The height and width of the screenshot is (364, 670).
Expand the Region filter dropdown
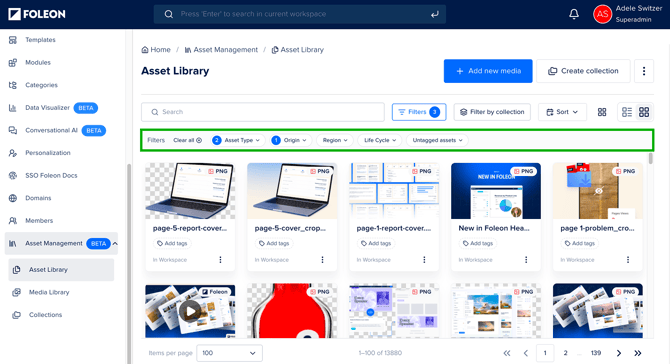click(x=335, y=140)
